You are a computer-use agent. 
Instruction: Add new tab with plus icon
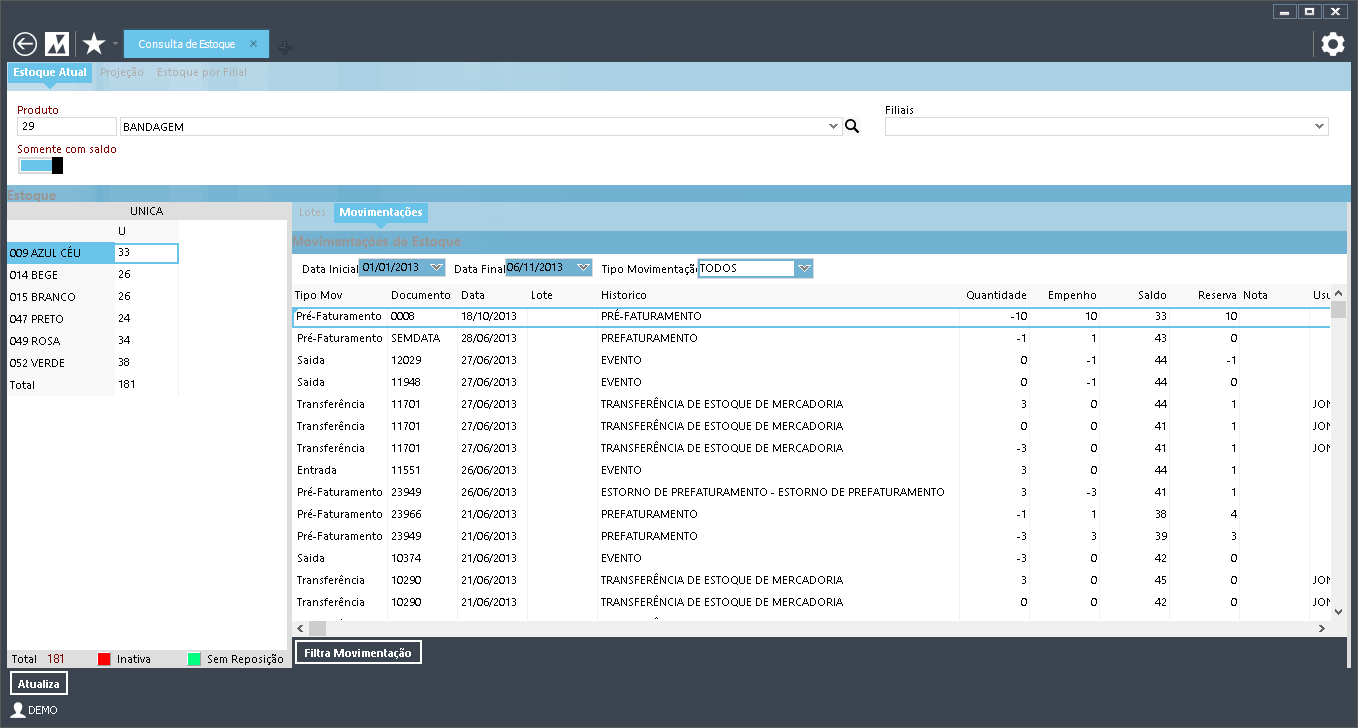coord(285,47)
